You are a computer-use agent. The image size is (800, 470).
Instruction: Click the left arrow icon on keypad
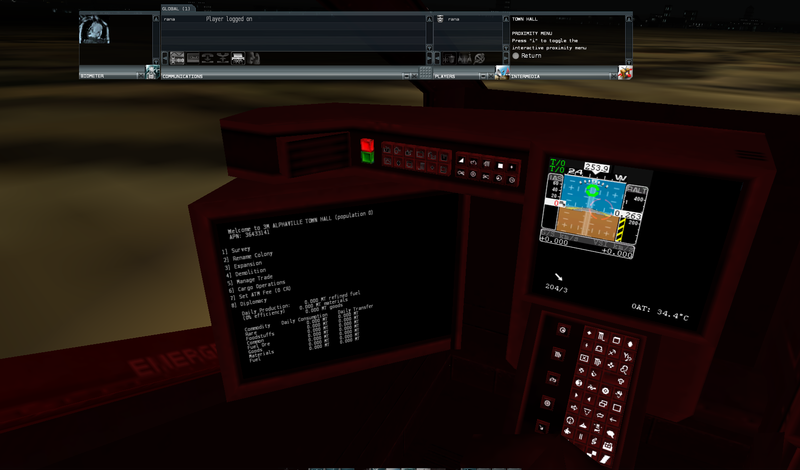pos(613,419)
